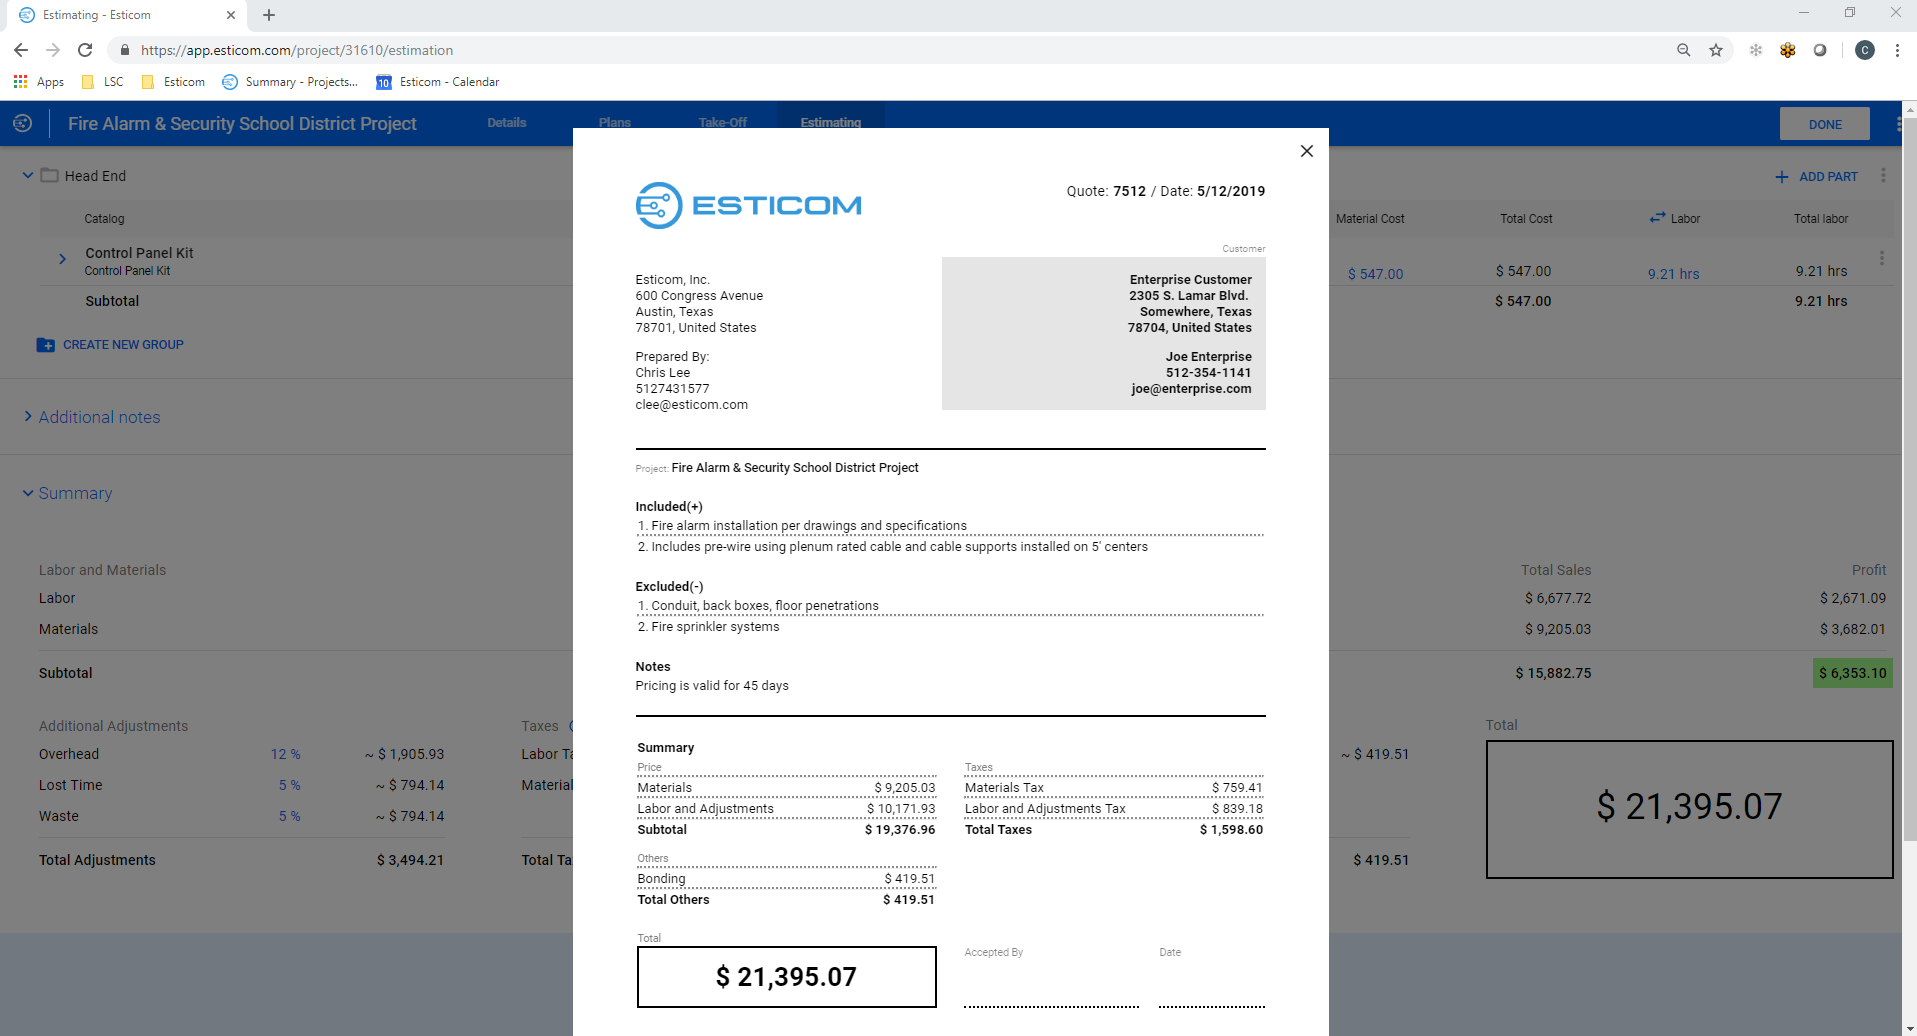The height and width of the screenshot is (1036, 1917).
Task: Go forward in browser history
Action: [x=53, y=50]
